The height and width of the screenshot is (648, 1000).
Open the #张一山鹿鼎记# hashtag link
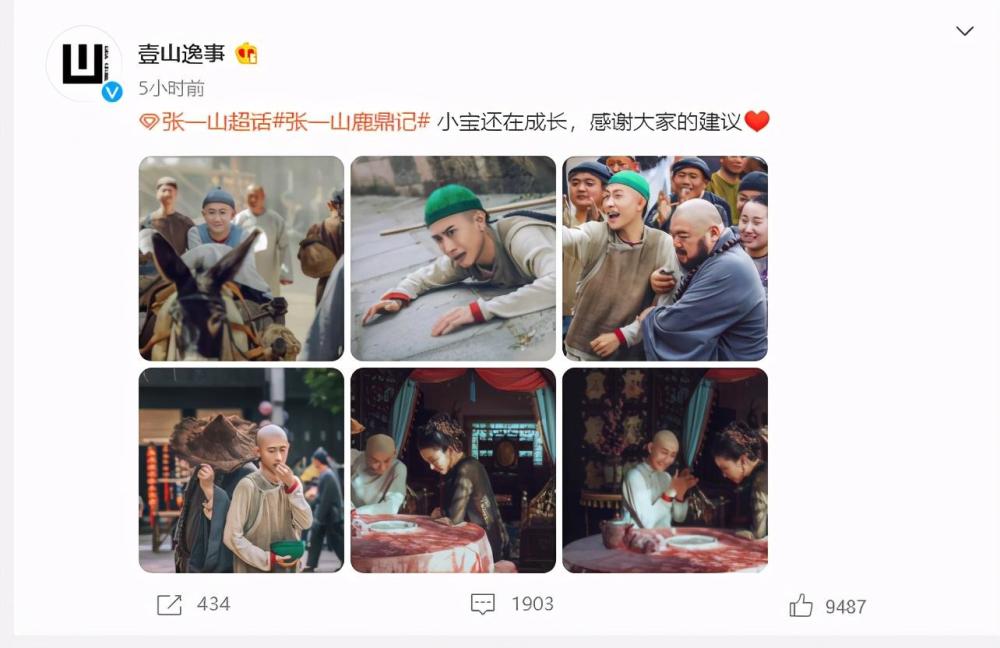(351, 121)
